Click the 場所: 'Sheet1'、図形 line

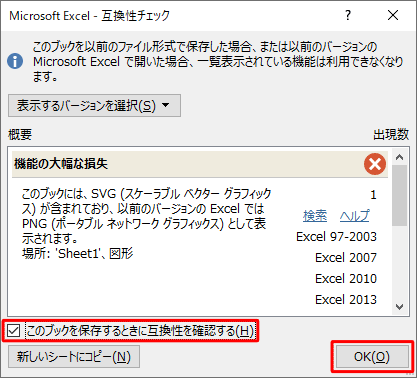coord(78,254)
